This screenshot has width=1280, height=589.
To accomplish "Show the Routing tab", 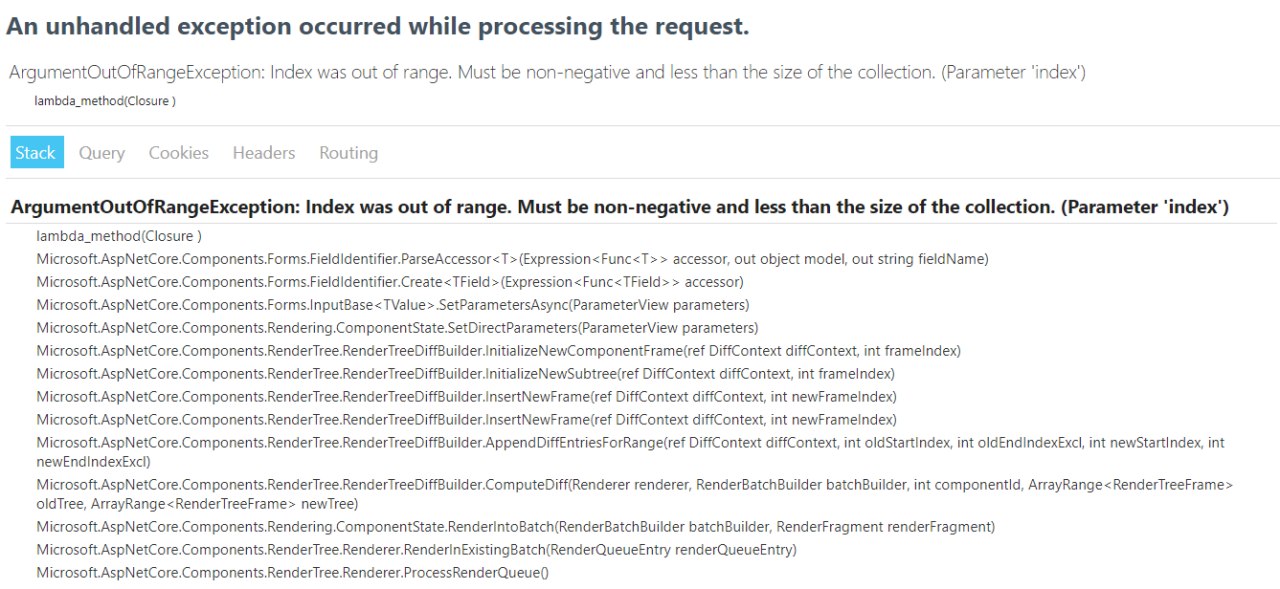I will 349,153.
